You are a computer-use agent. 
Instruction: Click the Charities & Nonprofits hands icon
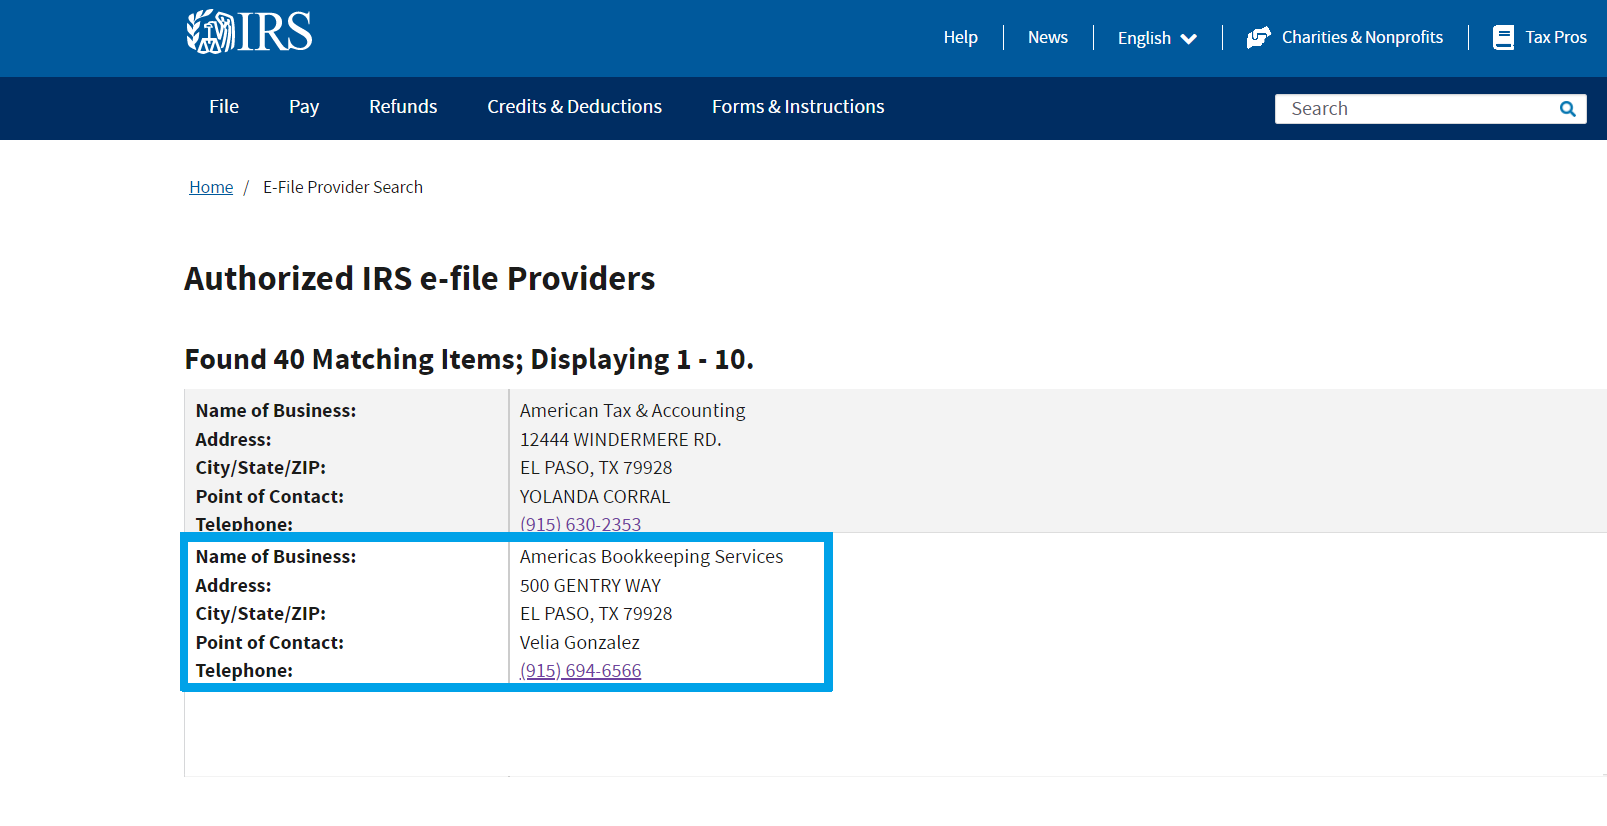point(1258,38)
